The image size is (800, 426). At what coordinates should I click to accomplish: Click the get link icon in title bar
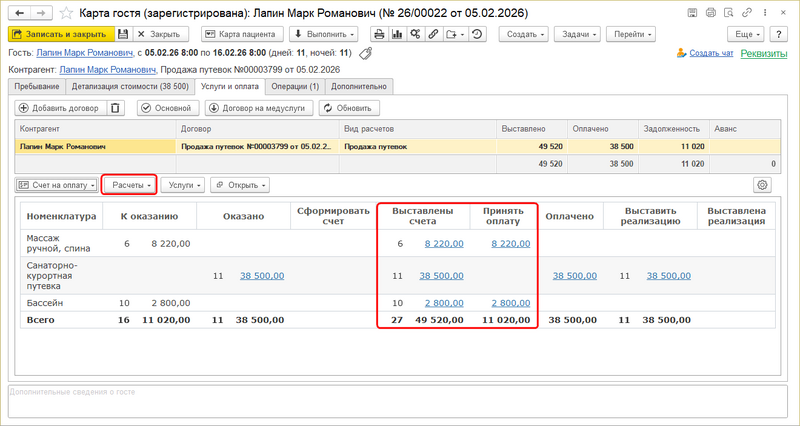point(712,13)
